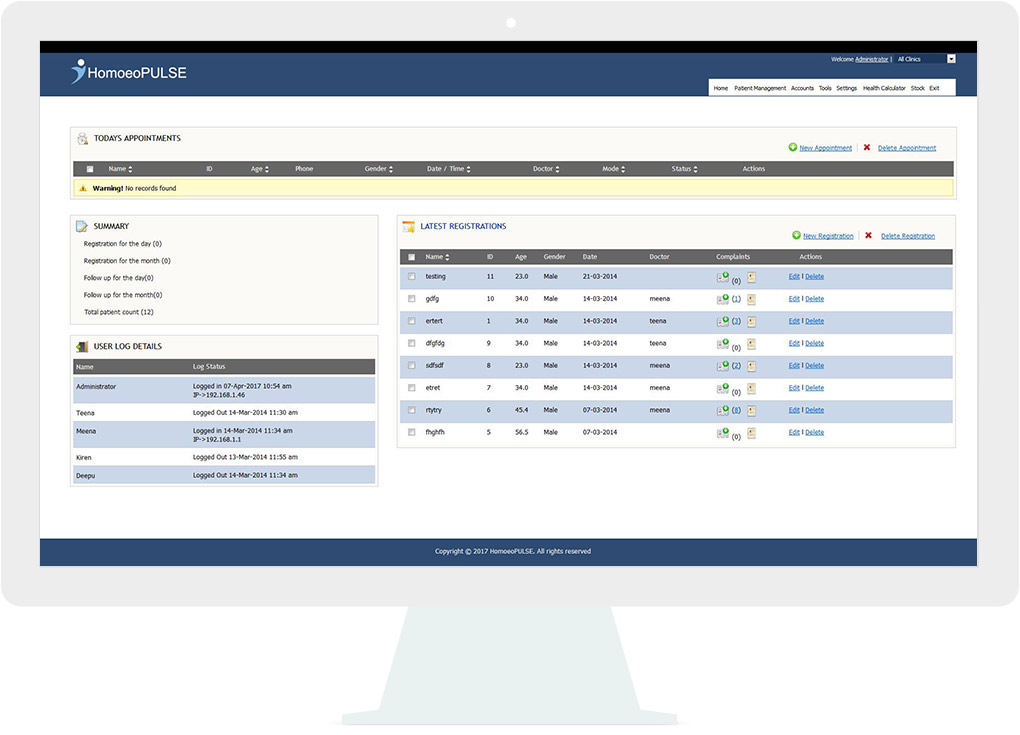The width and height of the screenshot is (1020, 735).
Task: Open the Patient Management menu
Action: [x=760, y=88]
